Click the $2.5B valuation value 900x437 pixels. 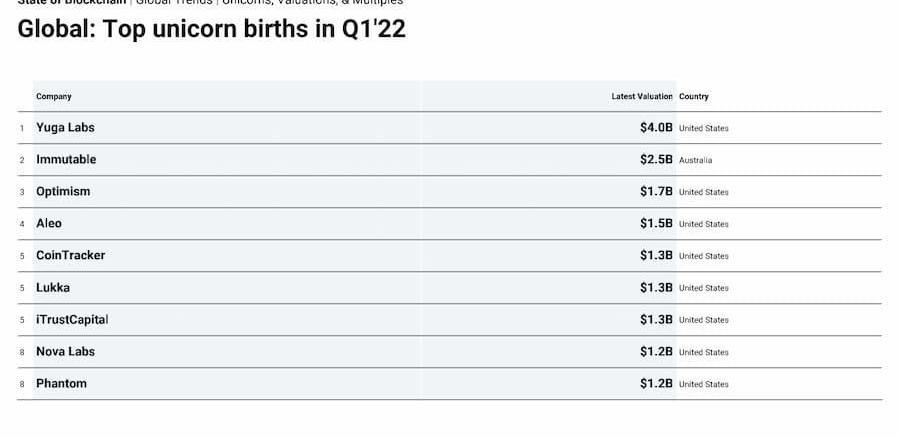tap(656, 160)
